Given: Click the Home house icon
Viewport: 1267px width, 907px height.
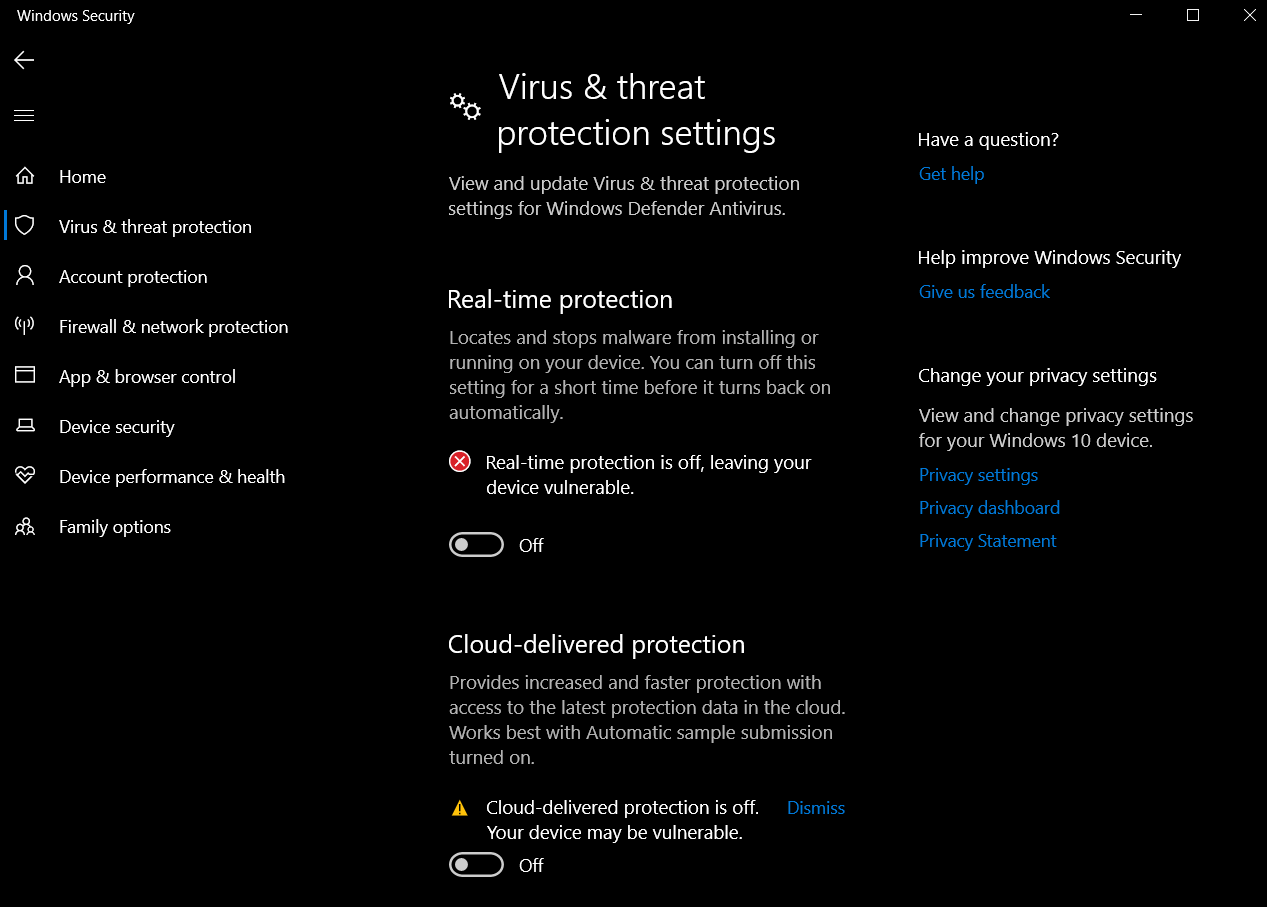Looking at the screenshot, I should 25,177.
